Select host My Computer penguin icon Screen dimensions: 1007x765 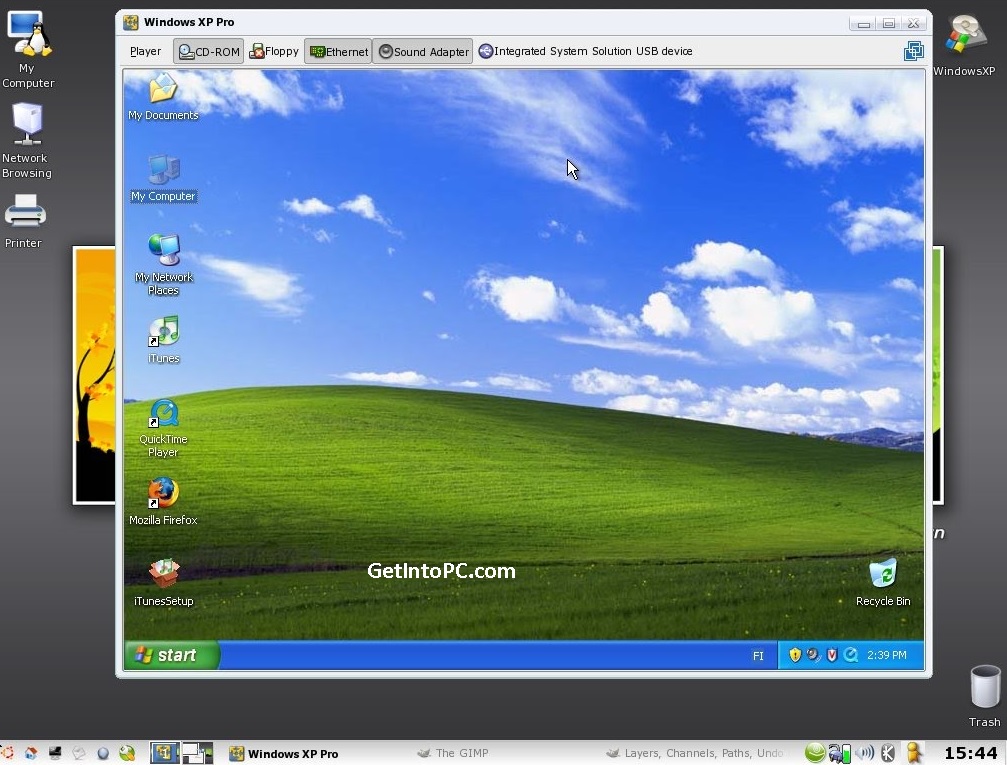[x=28, y=50]
